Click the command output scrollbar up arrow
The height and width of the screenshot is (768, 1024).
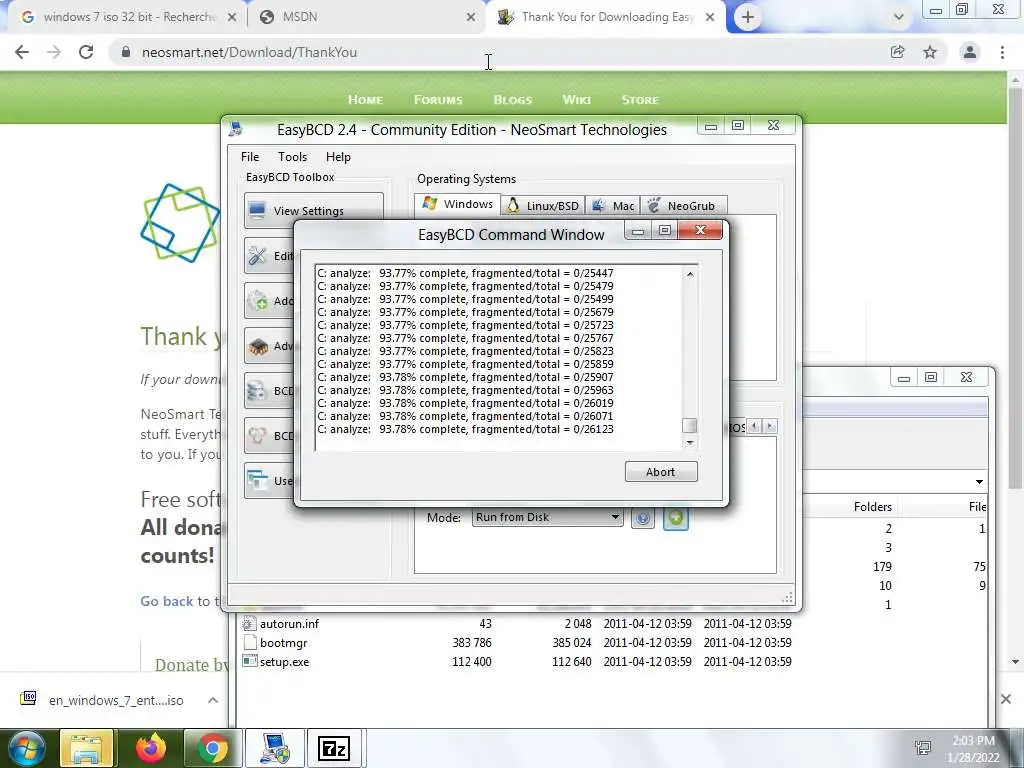[x=690, y=274]
